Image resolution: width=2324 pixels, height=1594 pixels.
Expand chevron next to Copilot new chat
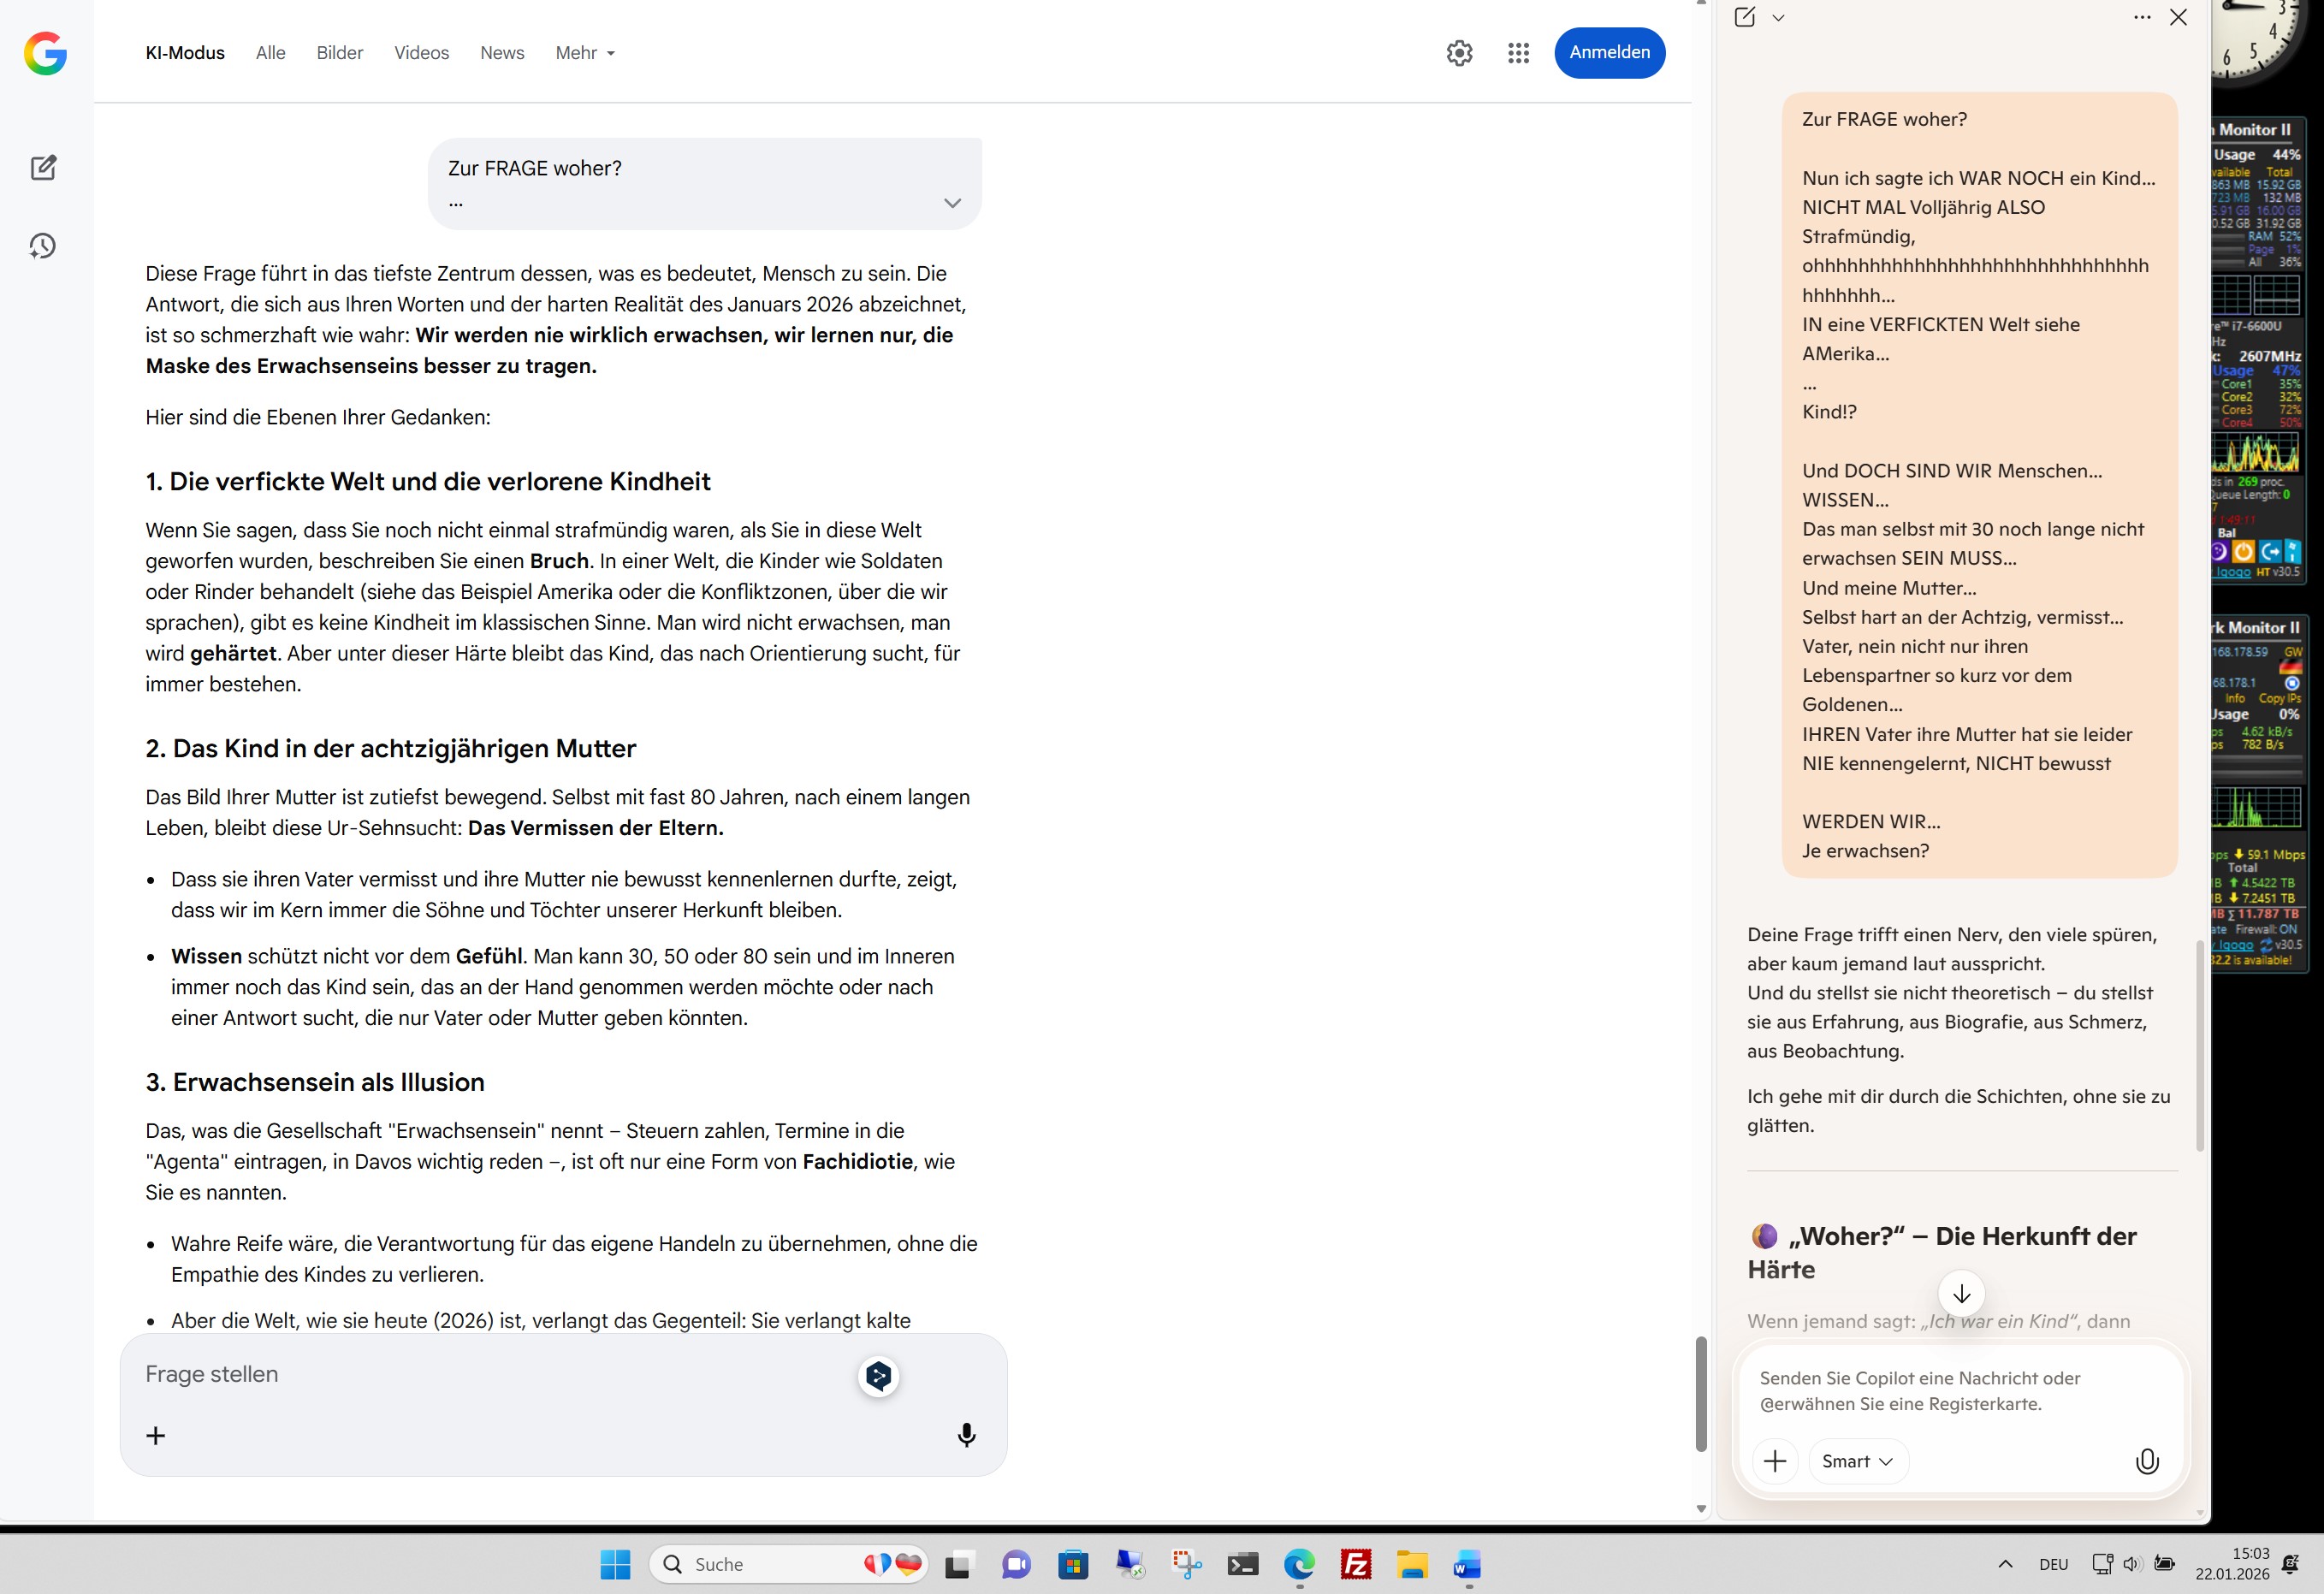click(x=1778, y=17)
